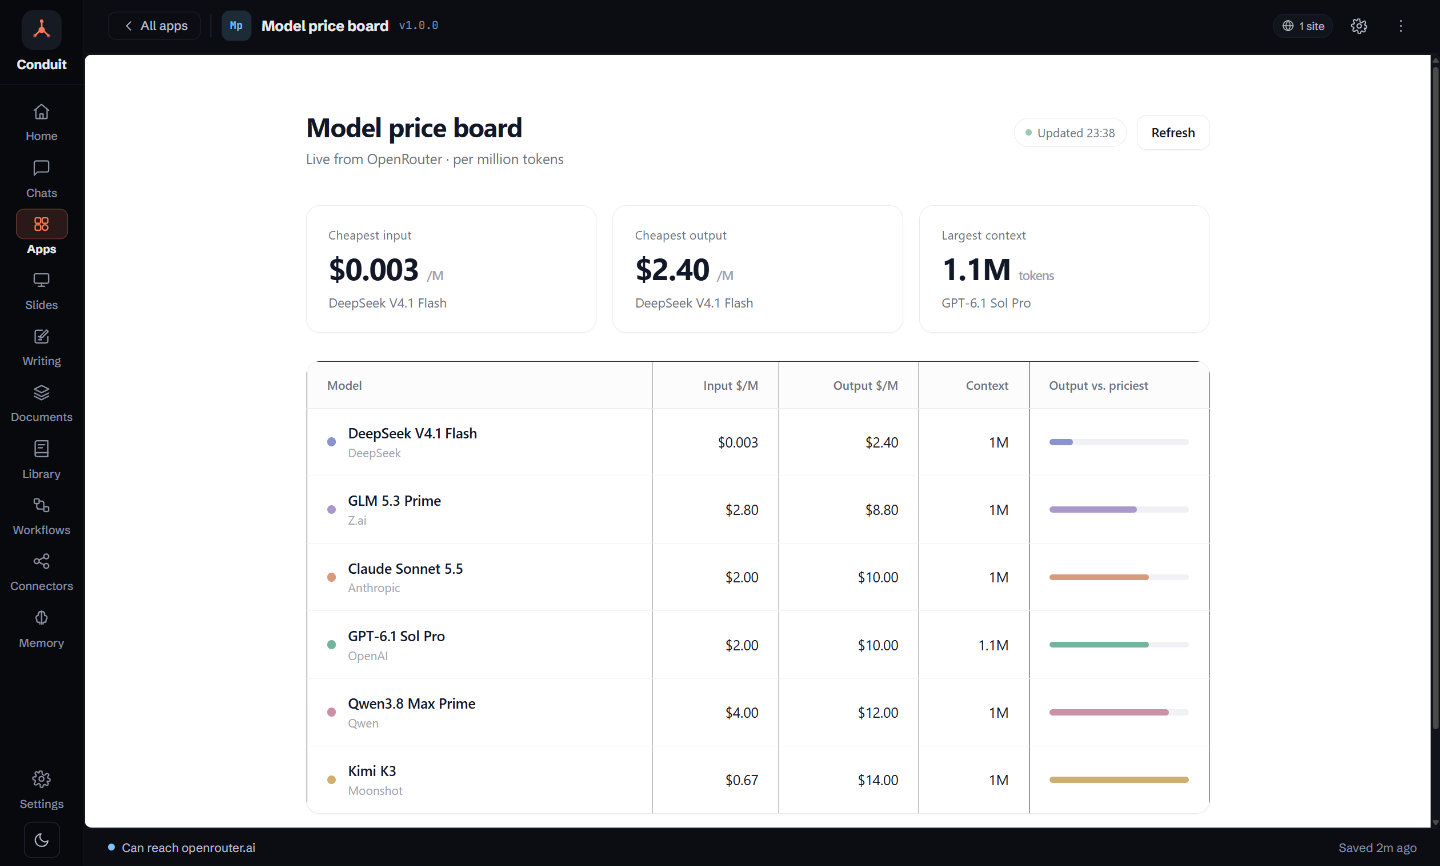Screen dimensions: 1440x866
Task: Select the Qwen3.8 Max Prime row name
Action: click(411, 704)
